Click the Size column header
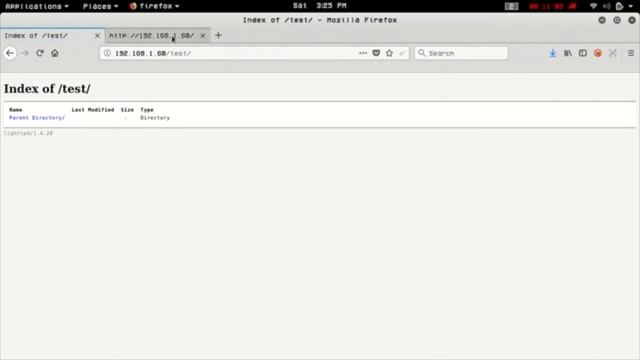The image size is (640, 360). coord(127,110)
